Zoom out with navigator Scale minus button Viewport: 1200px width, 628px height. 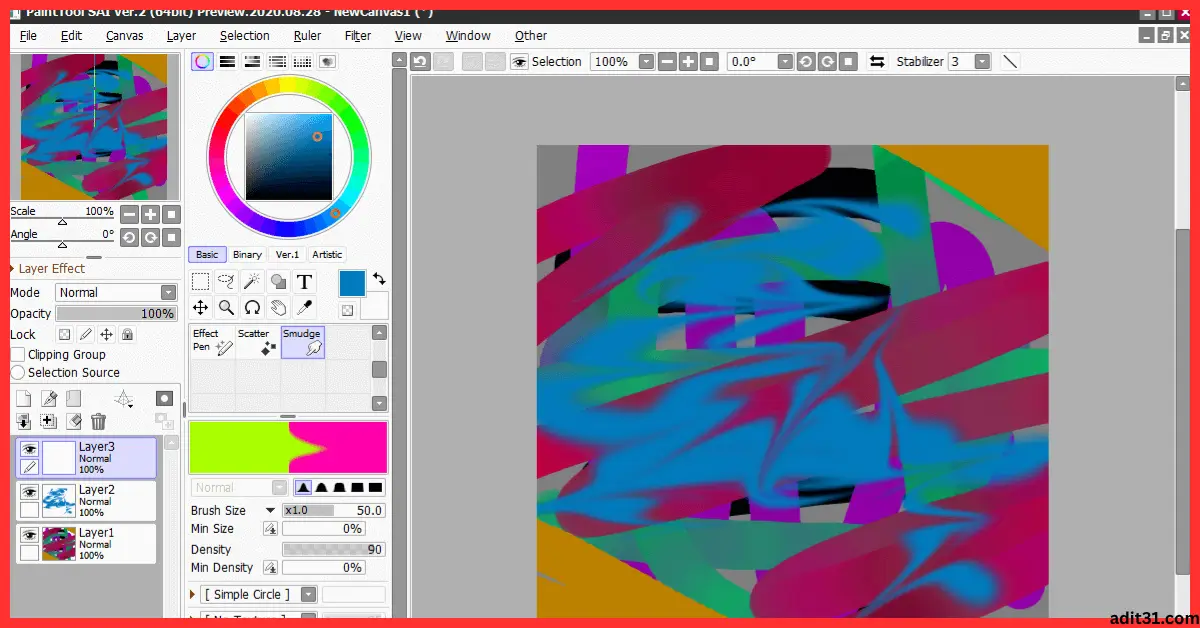(129, 214)
